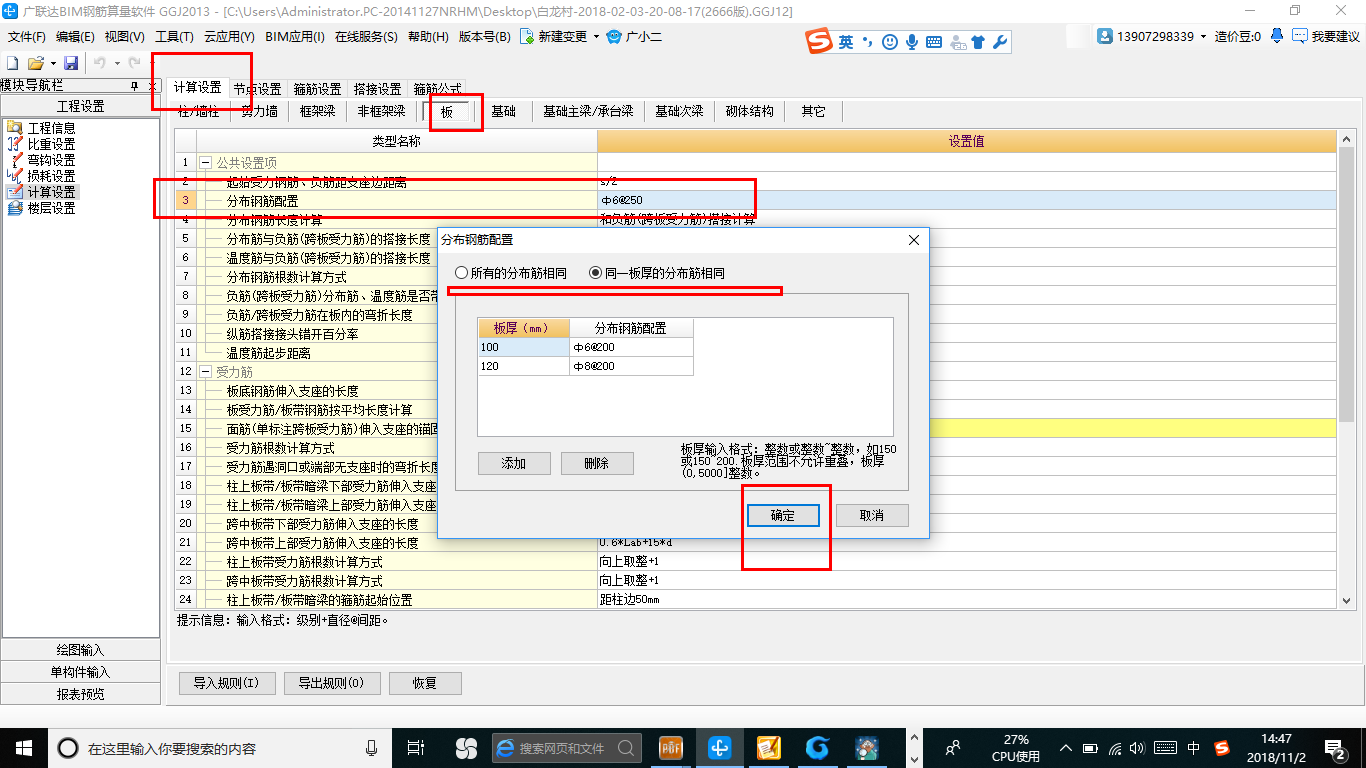Open the PDF app on taskbar
The width and height of the screenshot is (1366, 768).
pos(671,747)
